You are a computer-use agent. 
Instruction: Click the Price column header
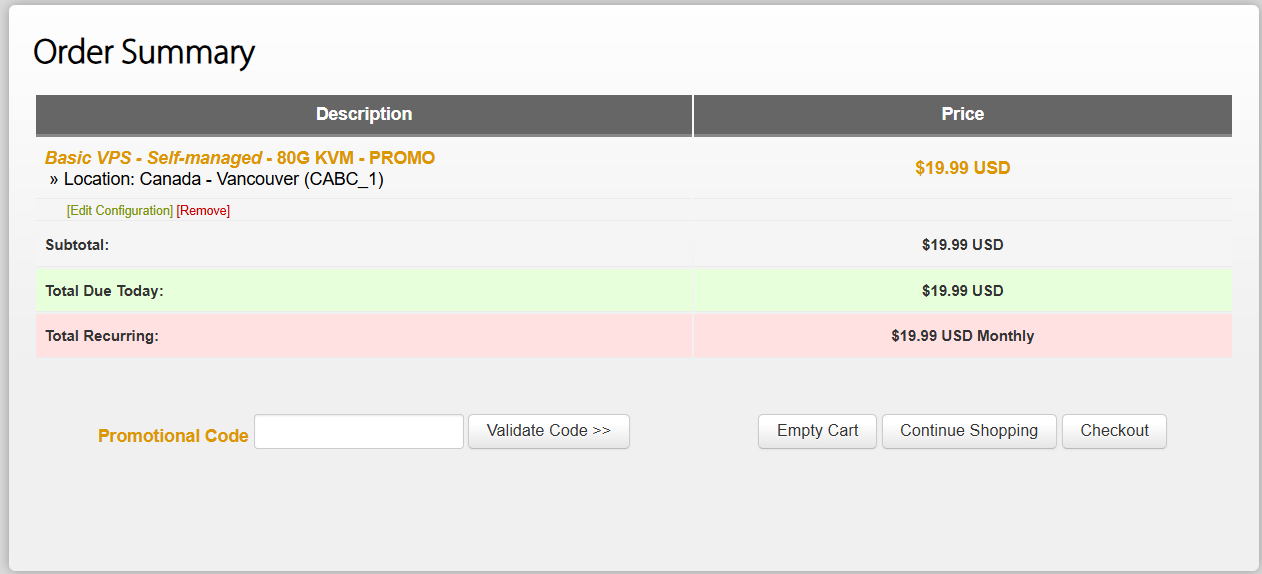963,115
